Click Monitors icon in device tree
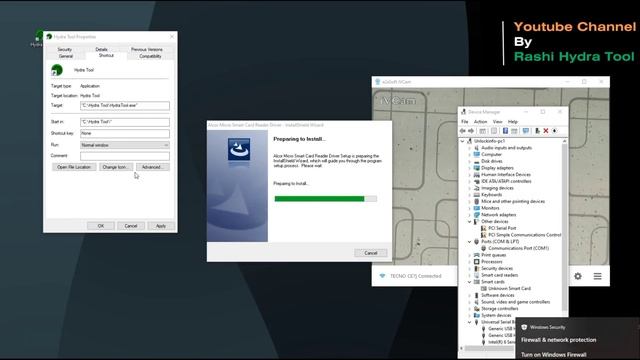This screenshot has height=360, width=640. pyautogui.click(x=476, y=208)
